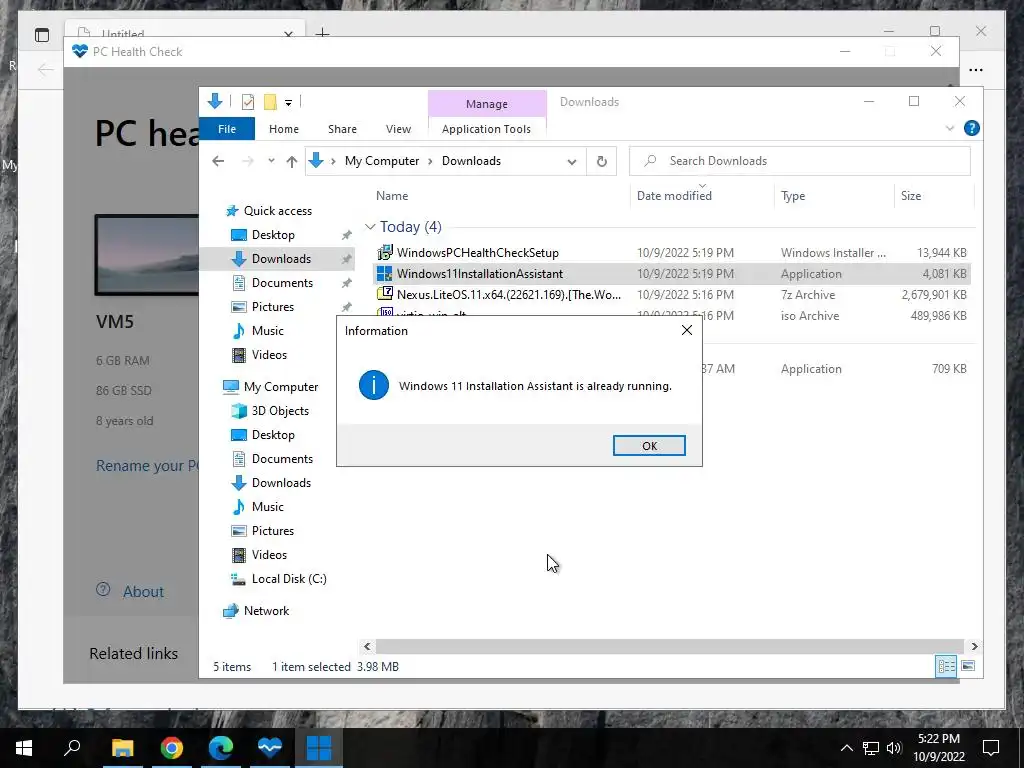Sort by the Name column header
The width and height of the screenshot is (1024, 768).
392,196
